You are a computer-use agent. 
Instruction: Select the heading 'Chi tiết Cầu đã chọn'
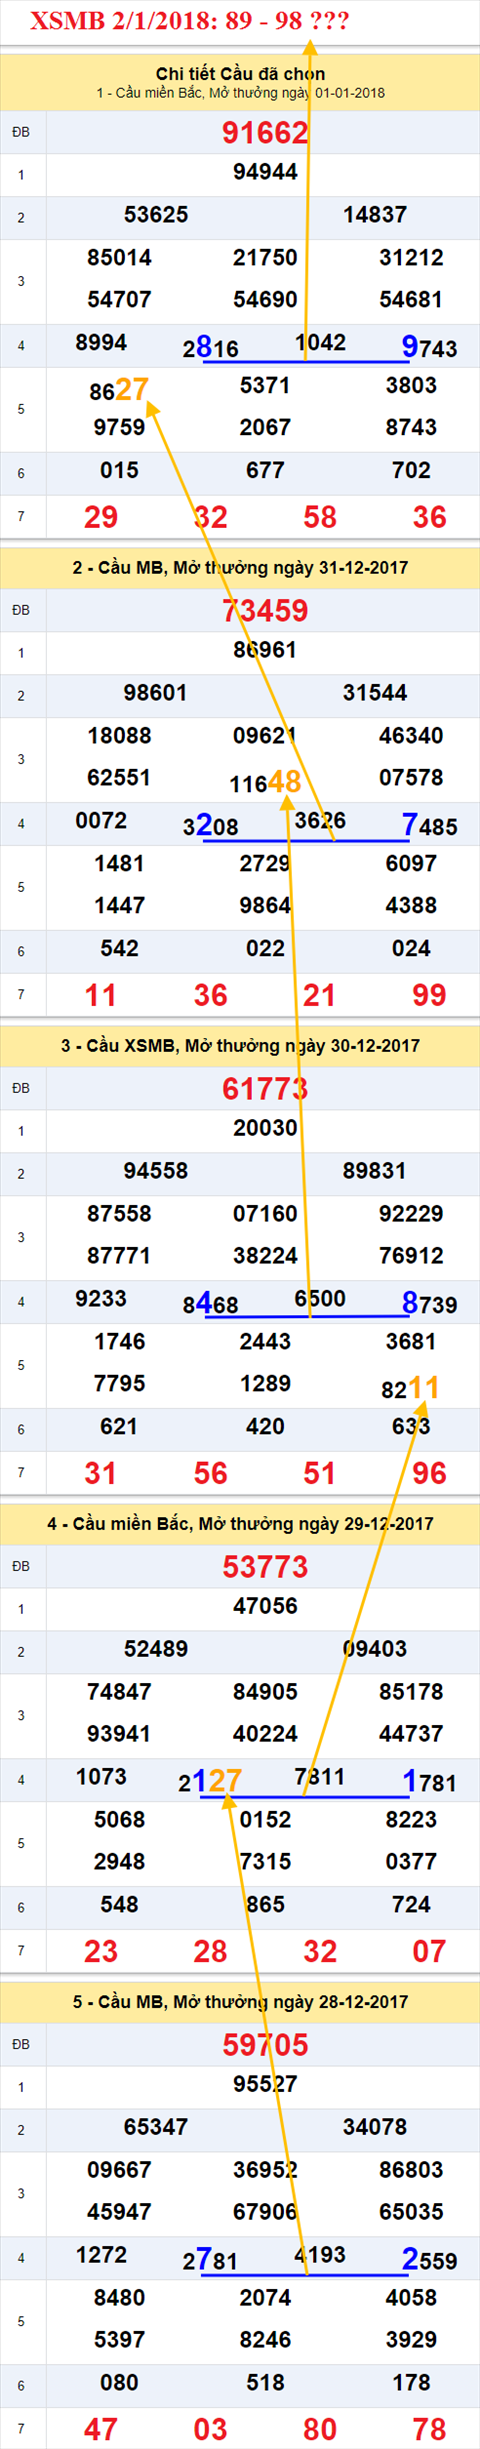click(x=240, y=74)
